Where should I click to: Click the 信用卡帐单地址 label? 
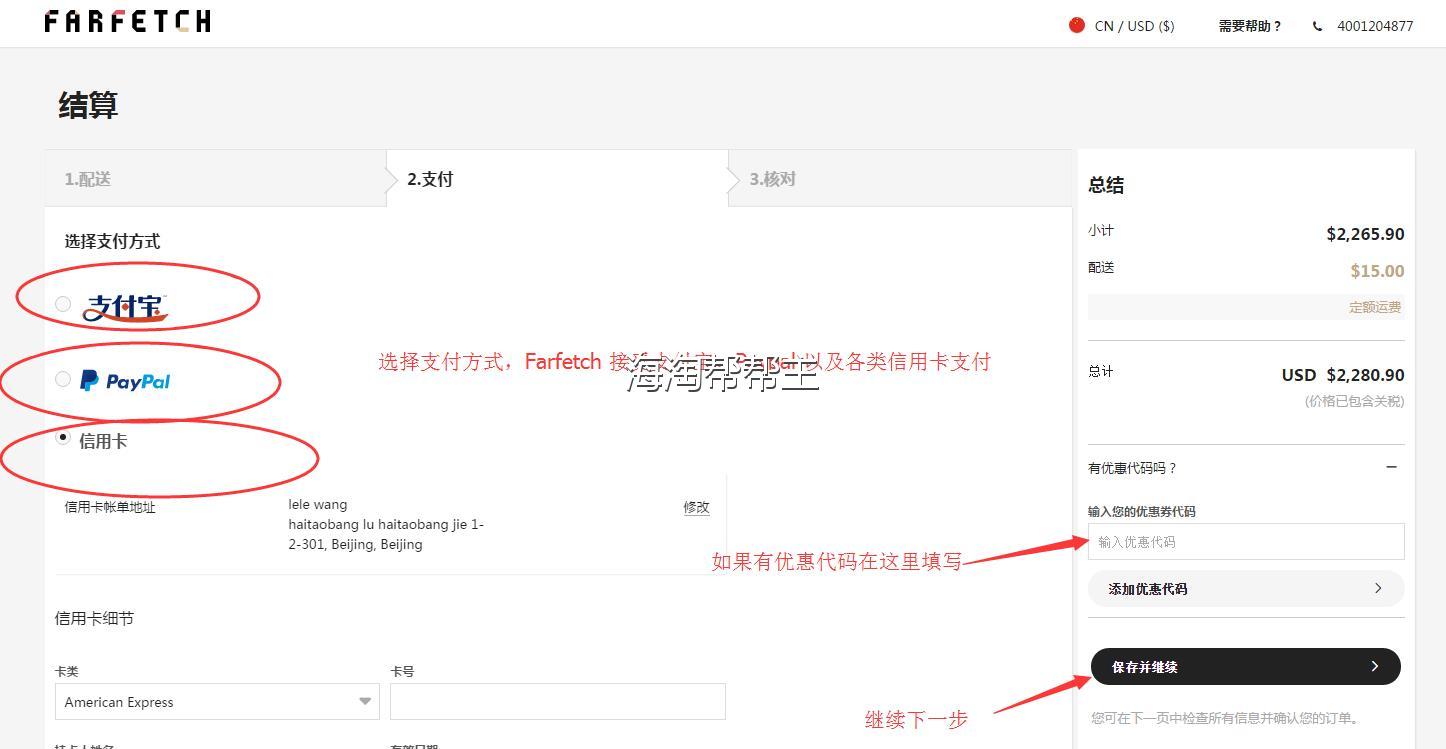pyautogui.click(x=110, y=507)
